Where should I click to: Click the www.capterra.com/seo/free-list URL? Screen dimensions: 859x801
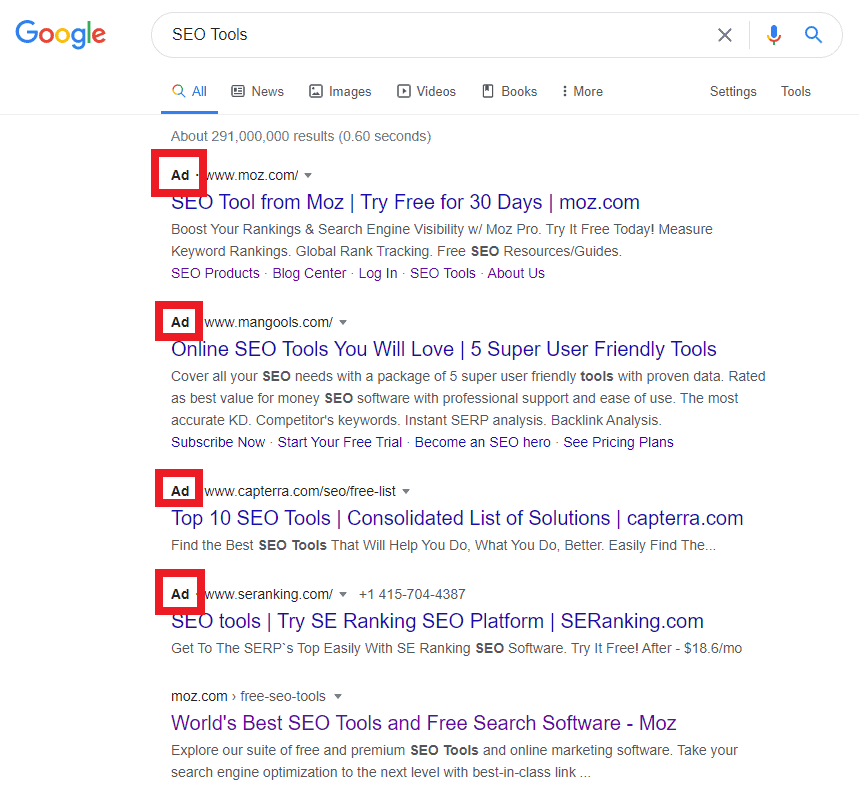pos(300,491)
